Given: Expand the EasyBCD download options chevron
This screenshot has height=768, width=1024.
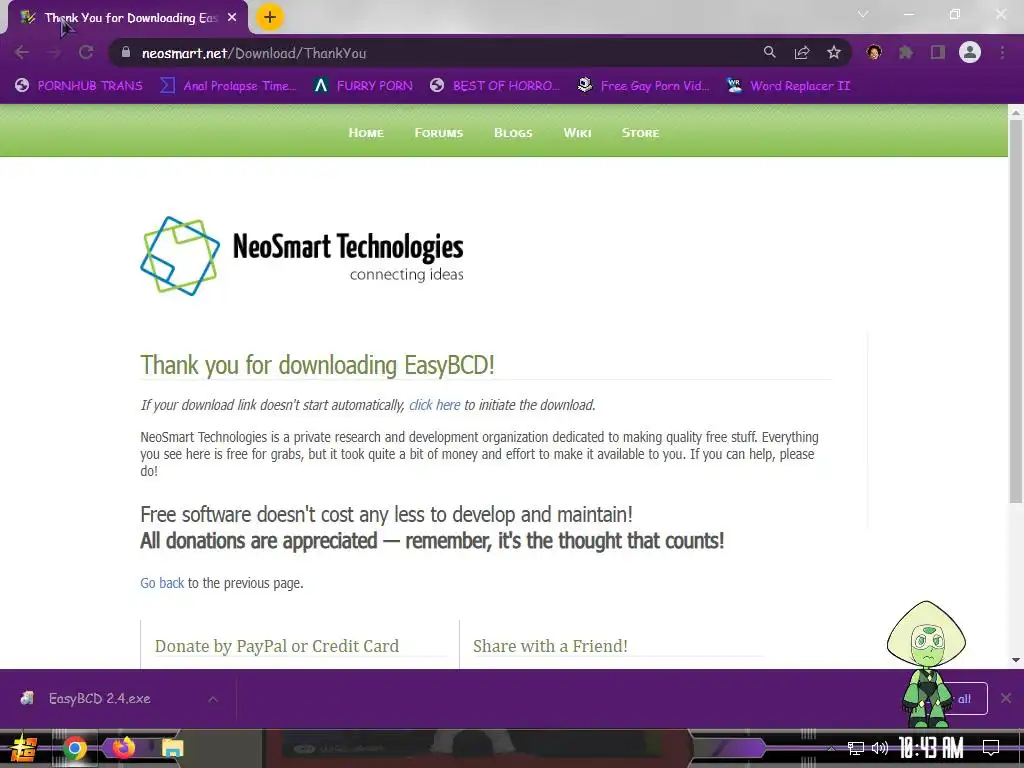Looking at the screenshot, I should click(x=213, y=699).
